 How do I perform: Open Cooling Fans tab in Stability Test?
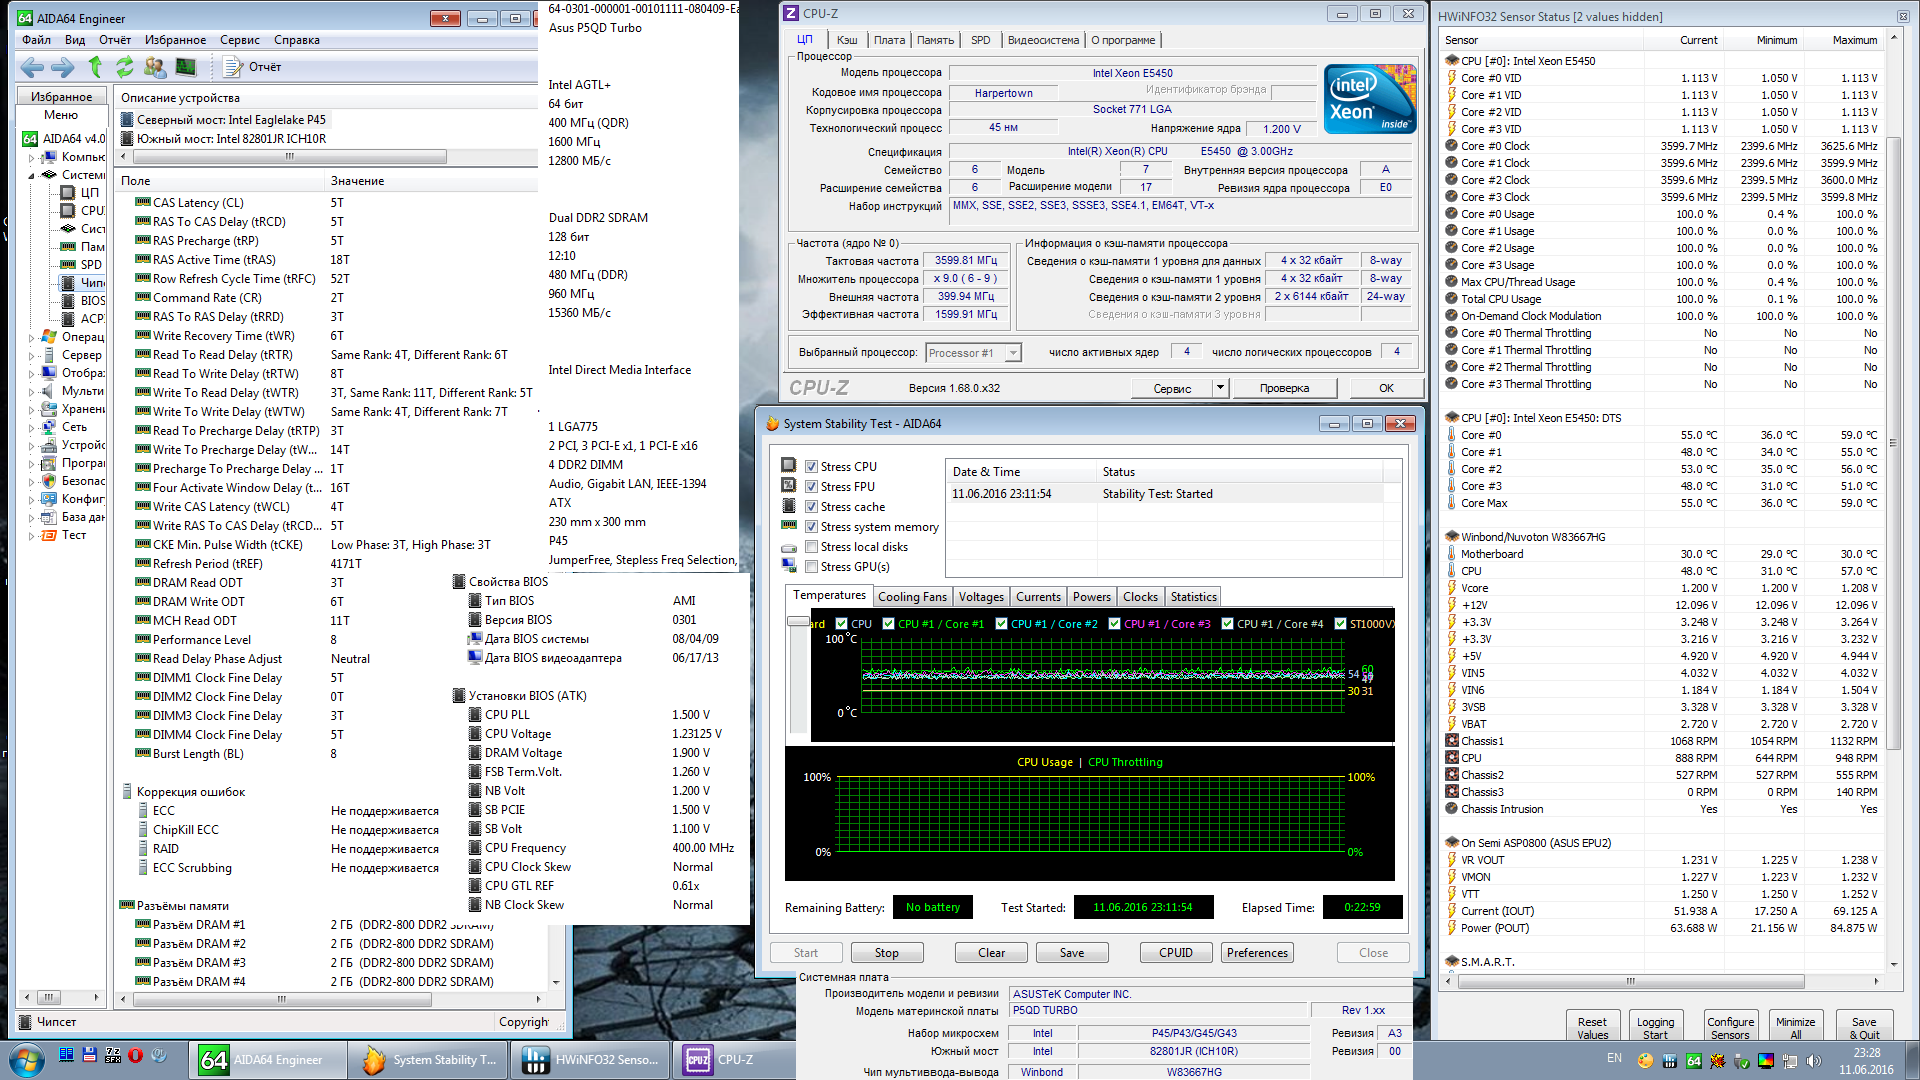click(912, 597)
